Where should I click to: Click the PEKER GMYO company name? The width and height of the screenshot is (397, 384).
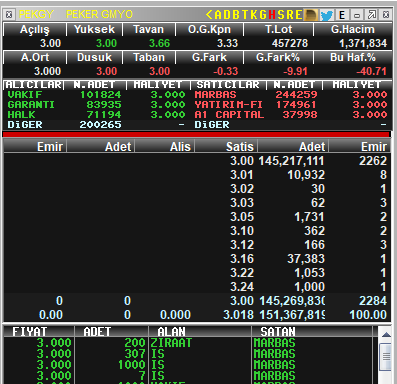(99, 14)
